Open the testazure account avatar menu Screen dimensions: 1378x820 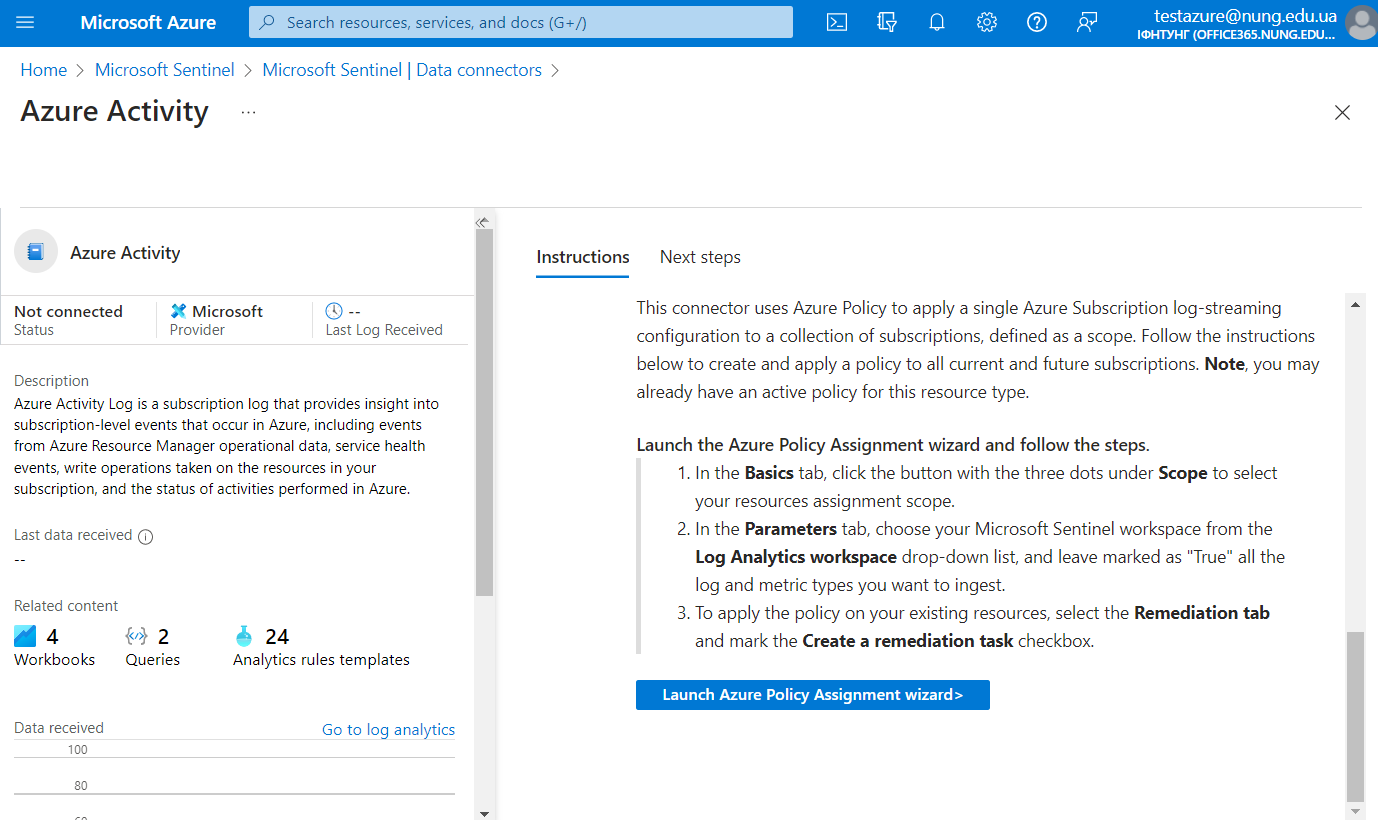pyautogui.click(x=1361, y=22)
